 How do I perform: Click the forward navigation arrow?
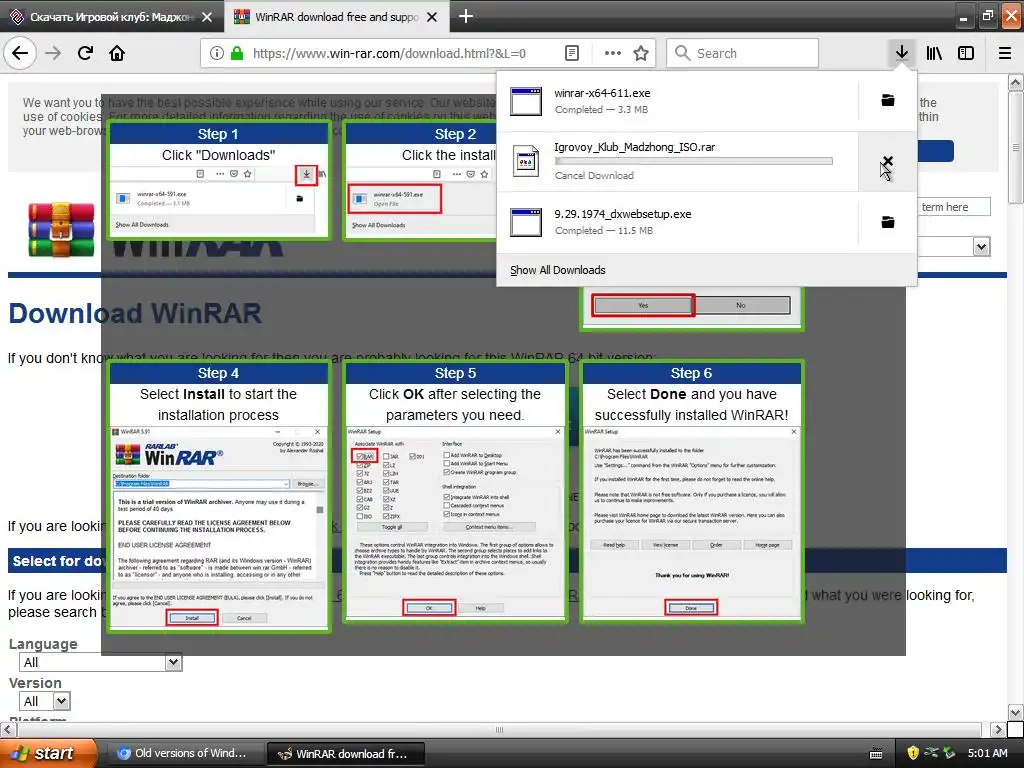53,53
